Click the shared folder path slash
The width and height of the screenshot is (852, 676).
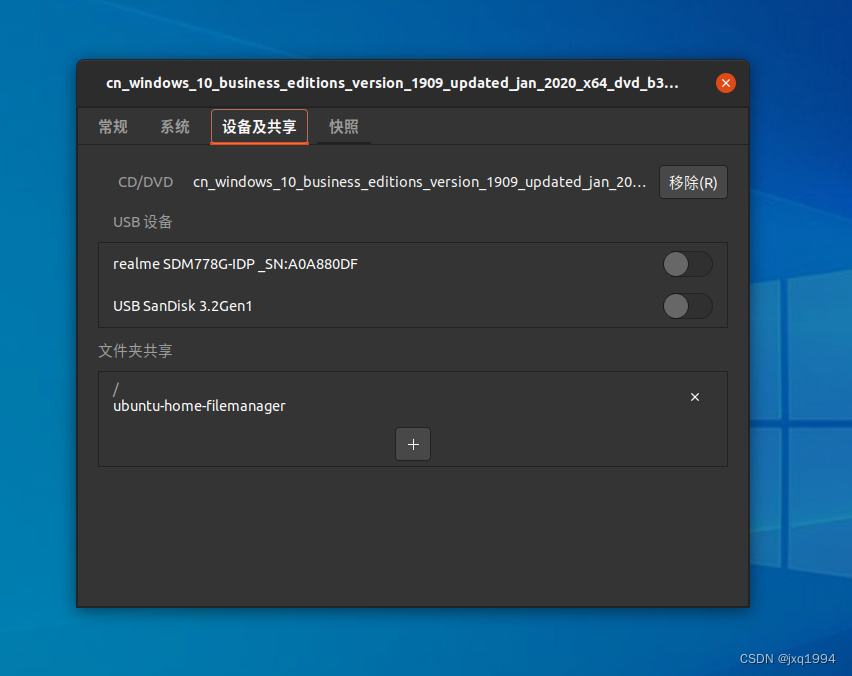116,389
